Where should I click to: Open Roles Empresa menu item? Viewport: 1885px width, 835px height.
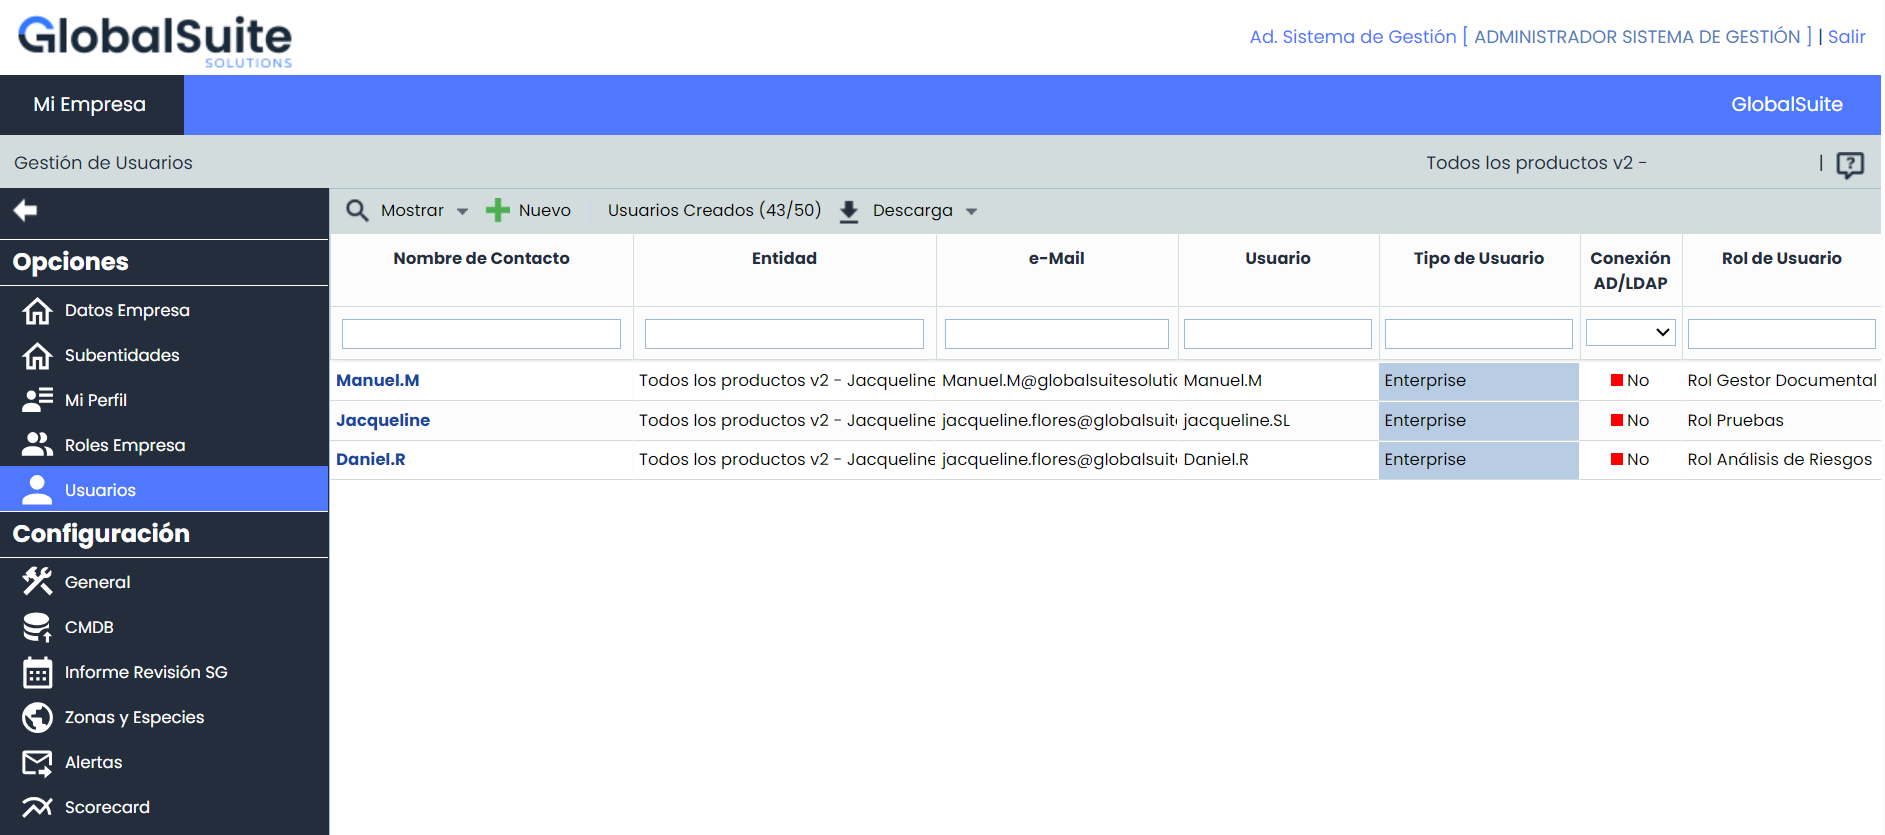pos(124,445)
